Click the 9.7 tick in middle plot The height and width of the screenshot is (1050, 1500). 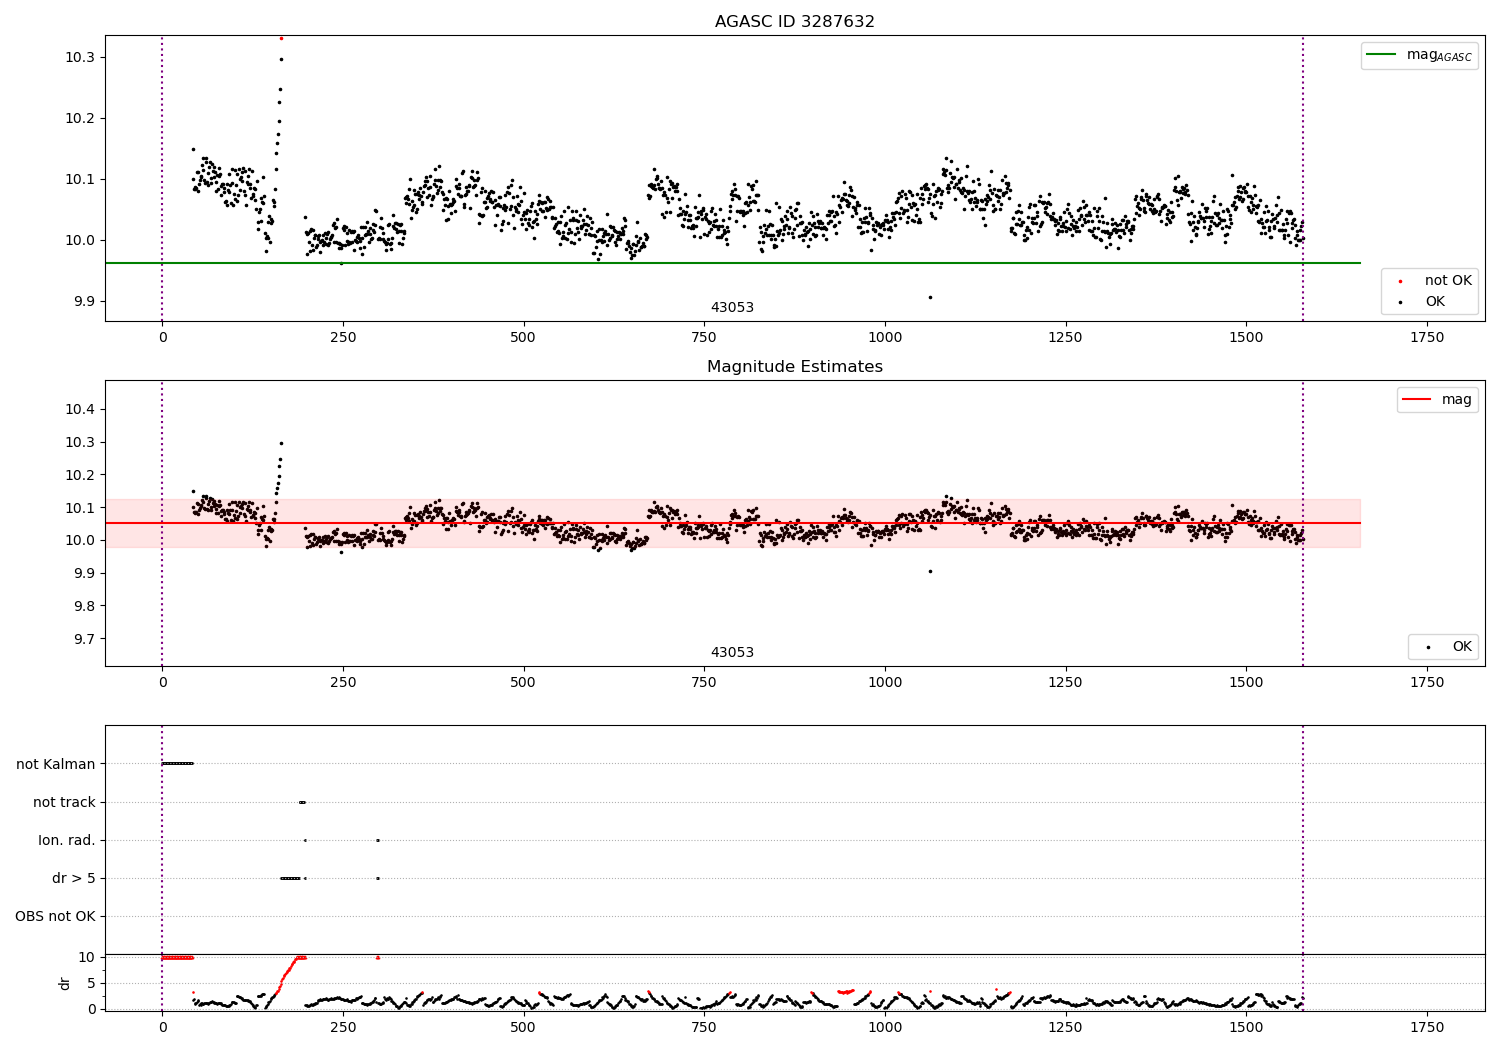click(84, 639)
